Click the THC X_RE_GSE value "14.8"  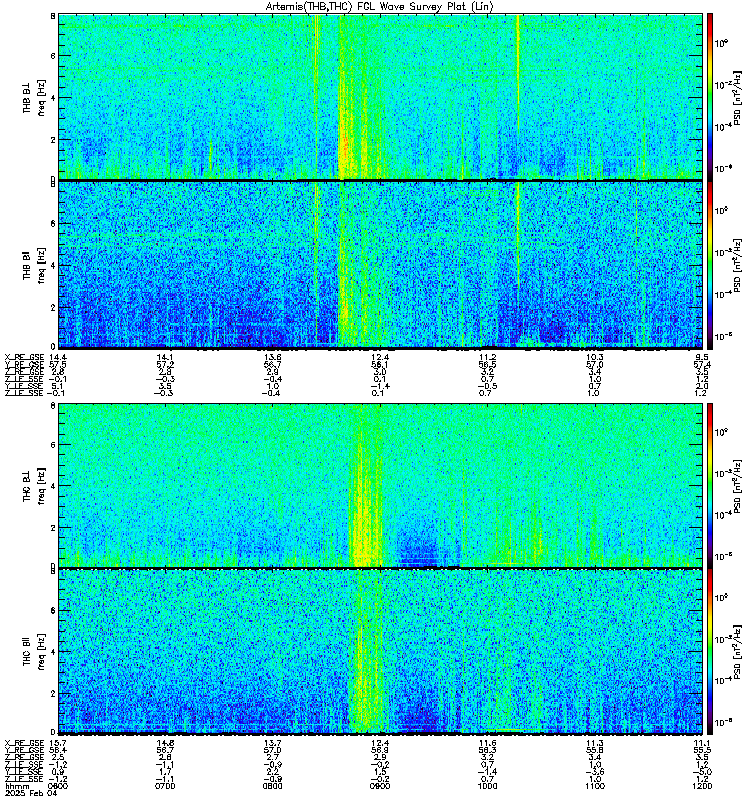pyautogui.click(x=165, y=743)
